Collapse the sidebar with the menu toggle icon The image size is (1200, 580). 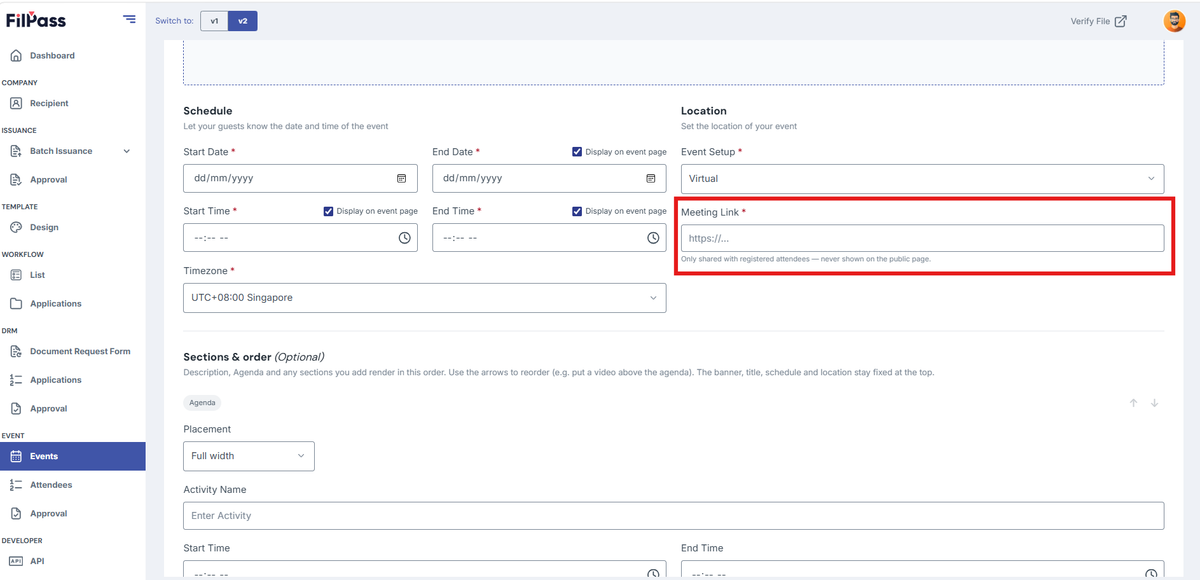pyautogui.click(x=129, y=19)
